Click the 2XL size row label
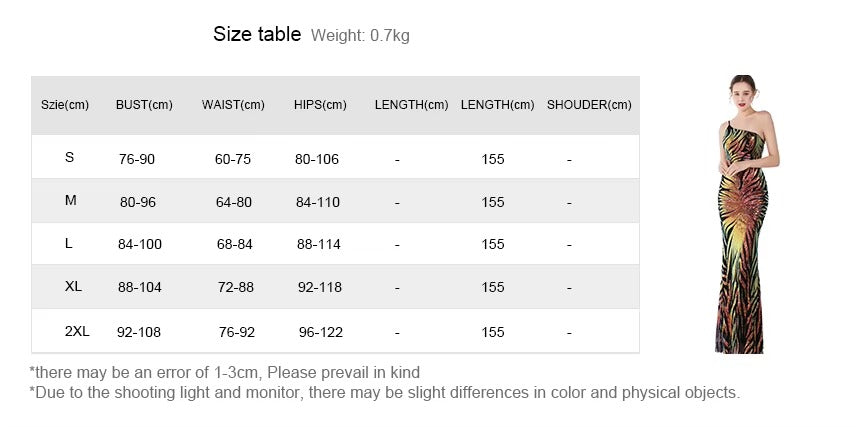 pos(77,331)
